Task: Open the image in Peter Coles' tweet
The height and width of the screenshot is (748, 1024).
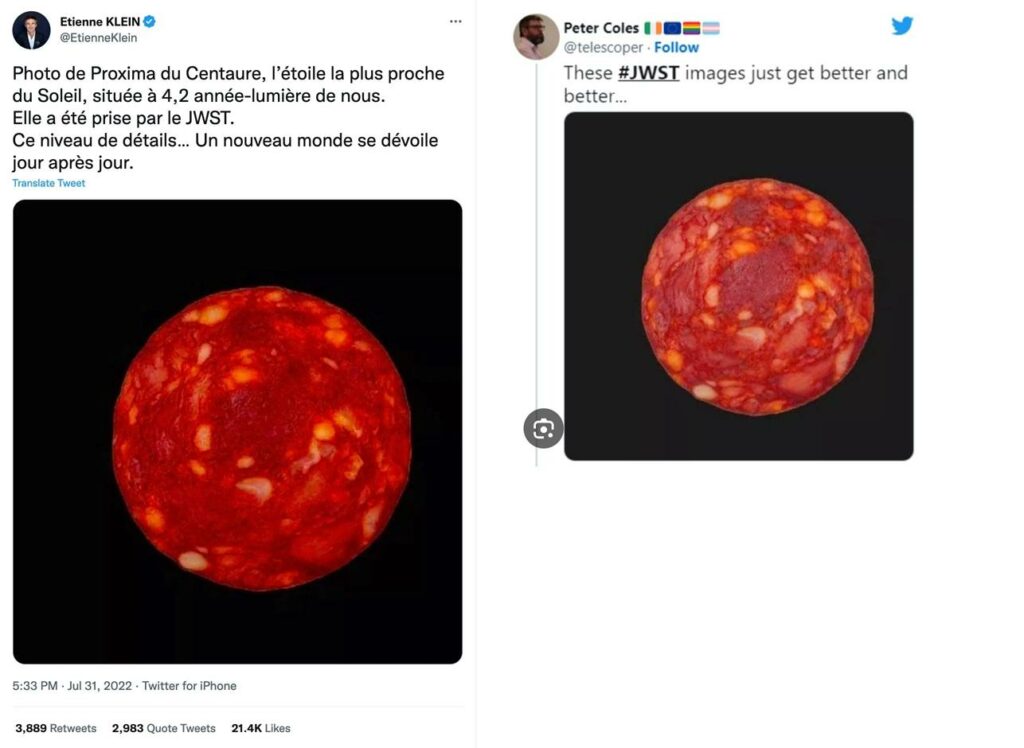Action: click(738, 286)
